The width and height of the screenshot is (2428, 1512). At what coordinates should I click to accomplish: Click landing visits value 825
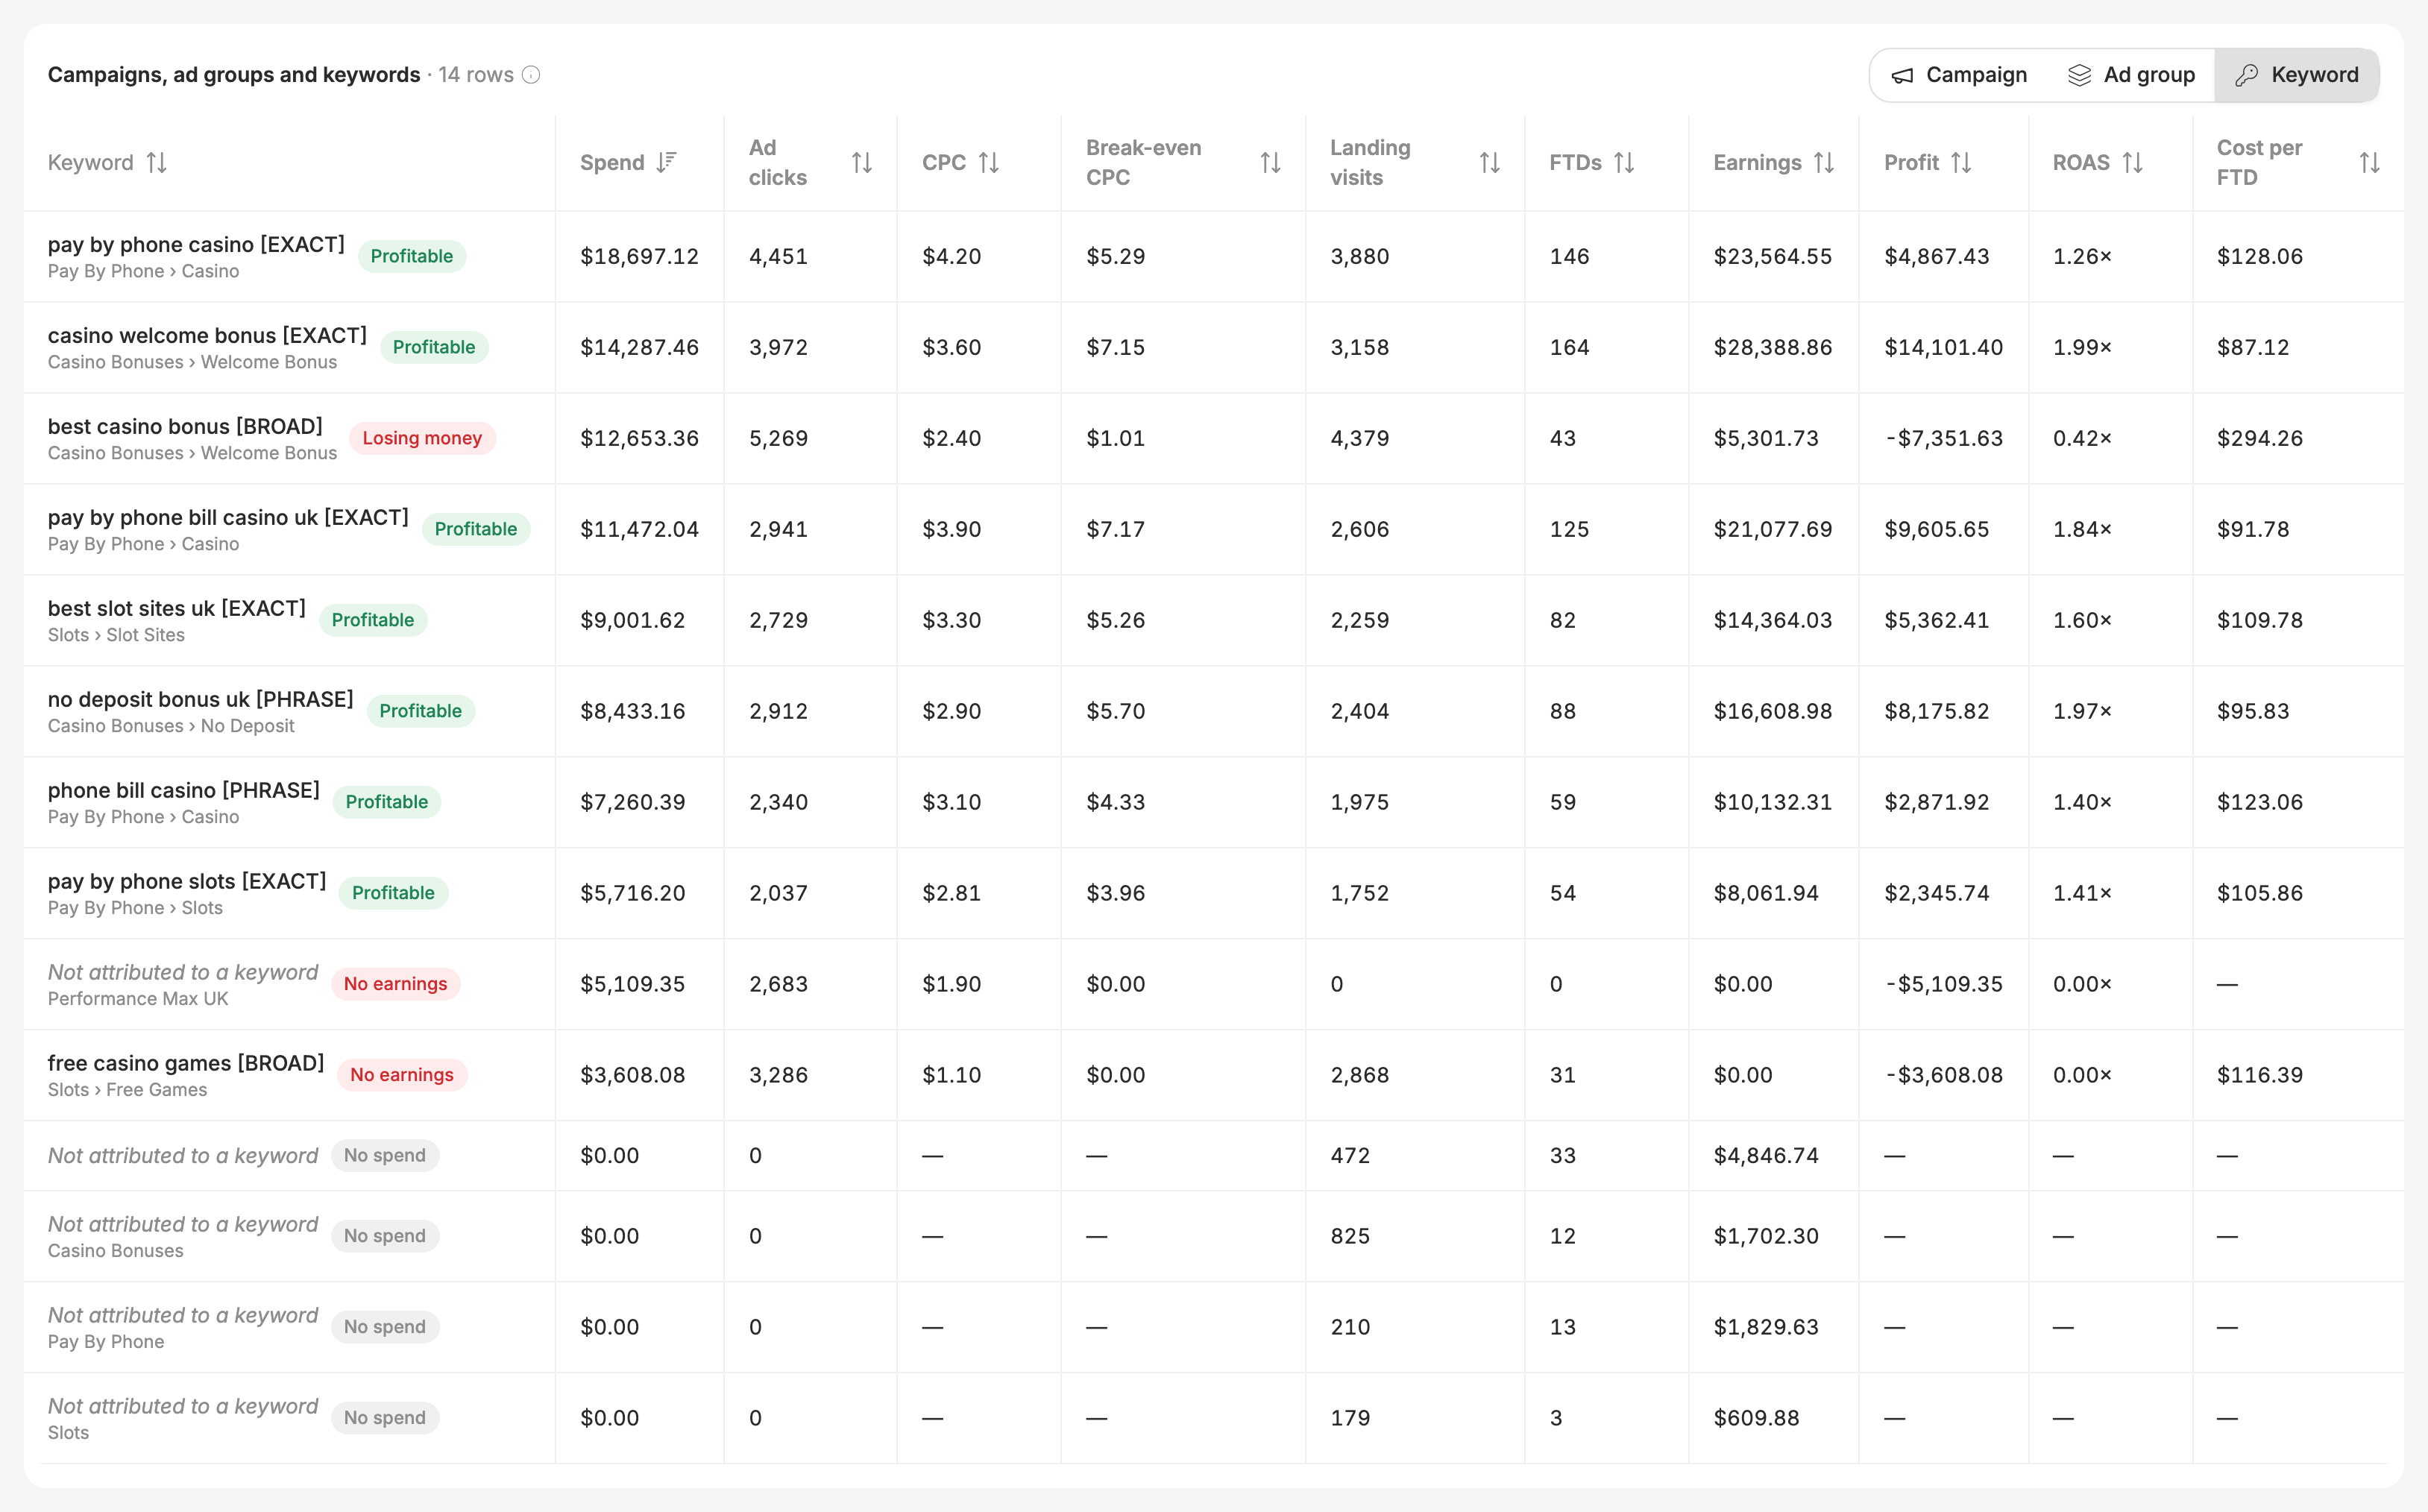1350,1237
